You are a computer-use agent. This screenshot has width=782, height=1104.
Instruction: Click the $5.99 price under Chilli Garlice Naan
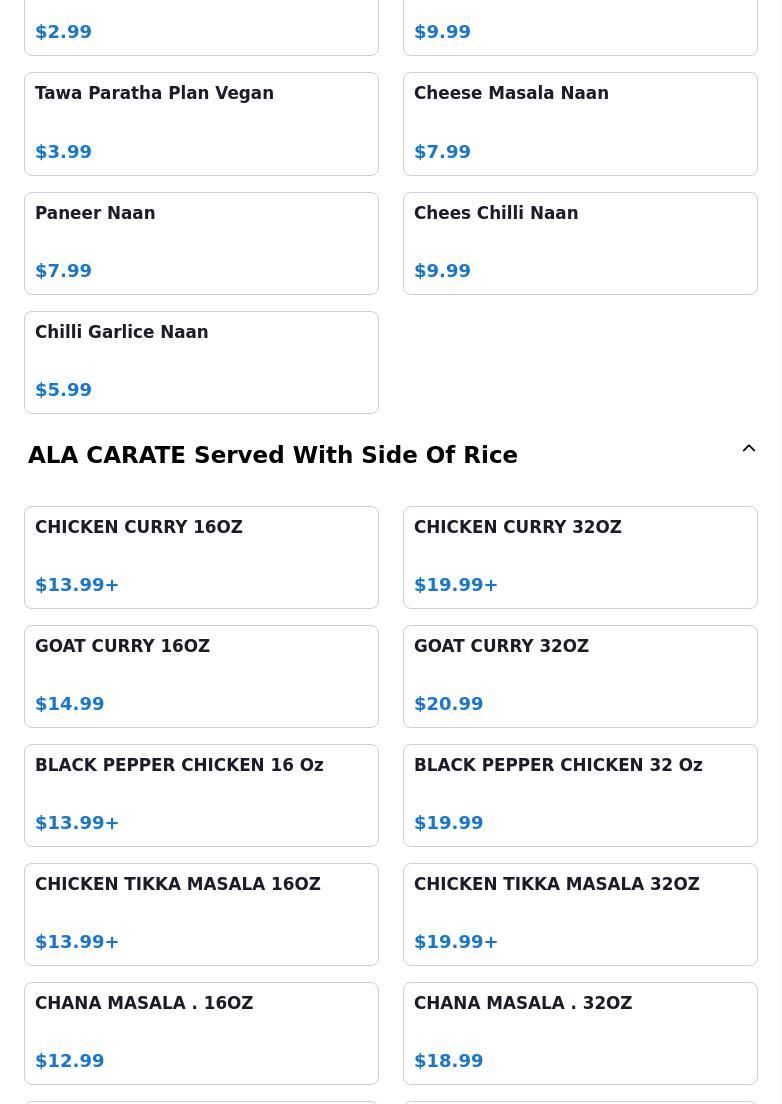pyautogui.click(x=64, y=390)
